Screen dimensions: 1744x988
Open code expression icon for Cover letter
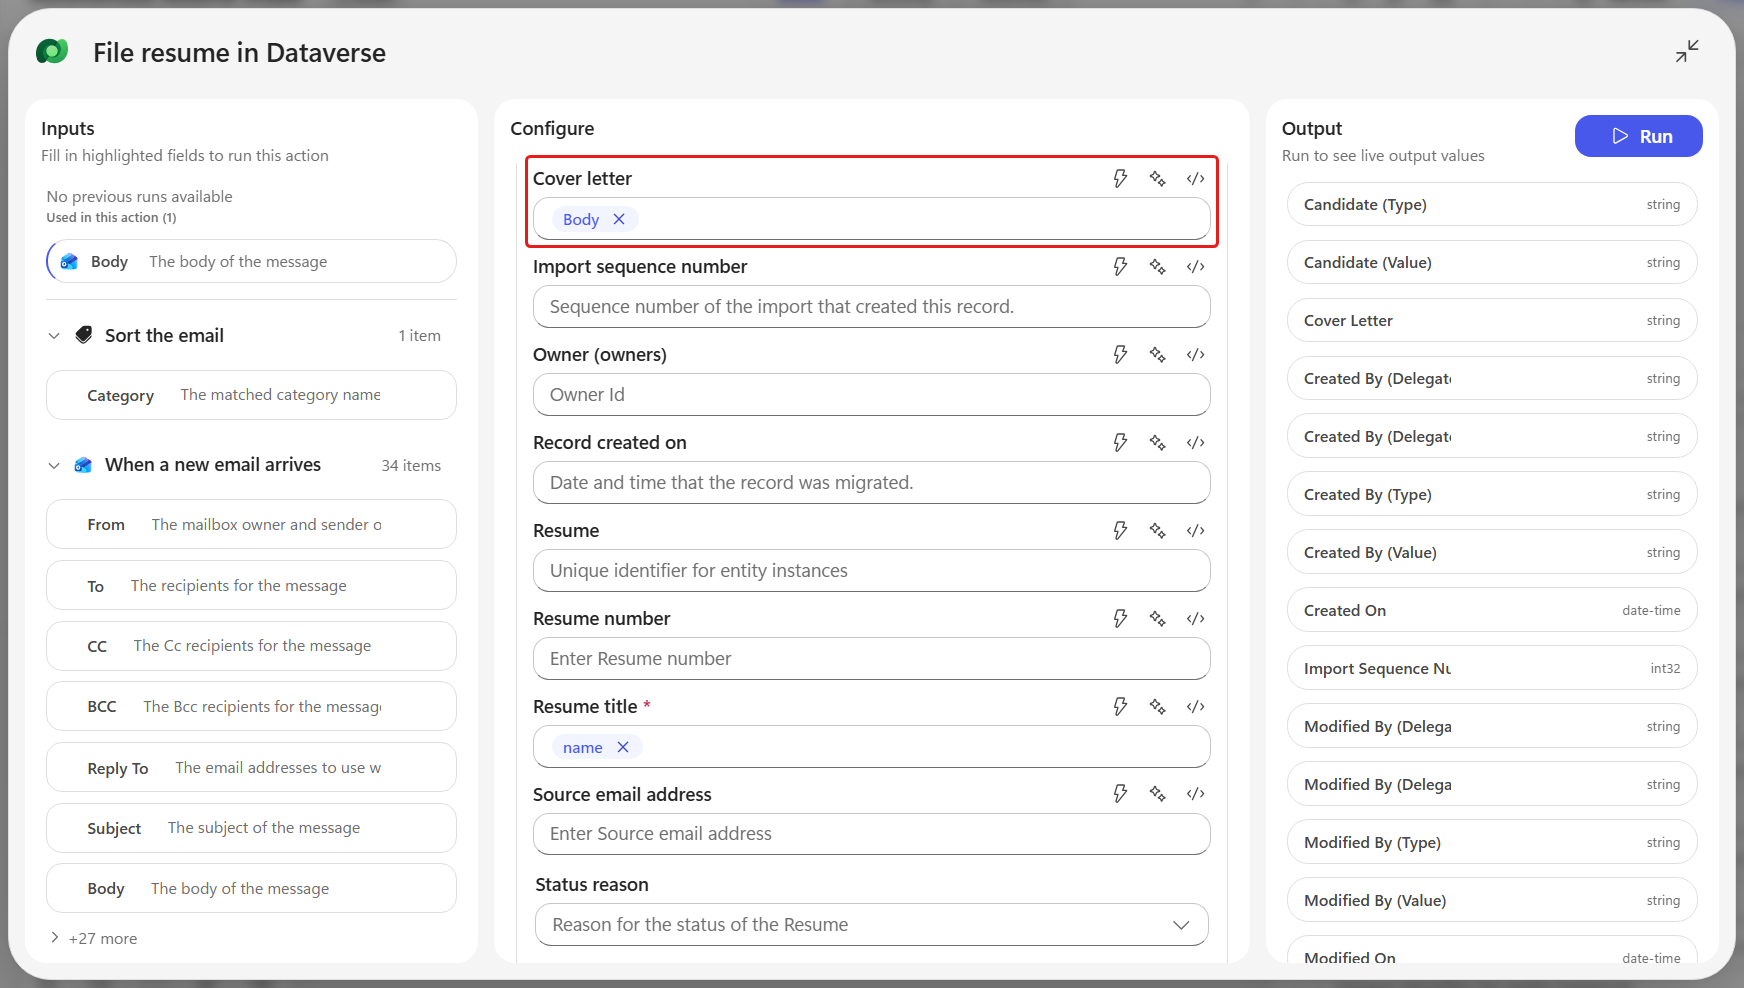(x=1195, y=178)
